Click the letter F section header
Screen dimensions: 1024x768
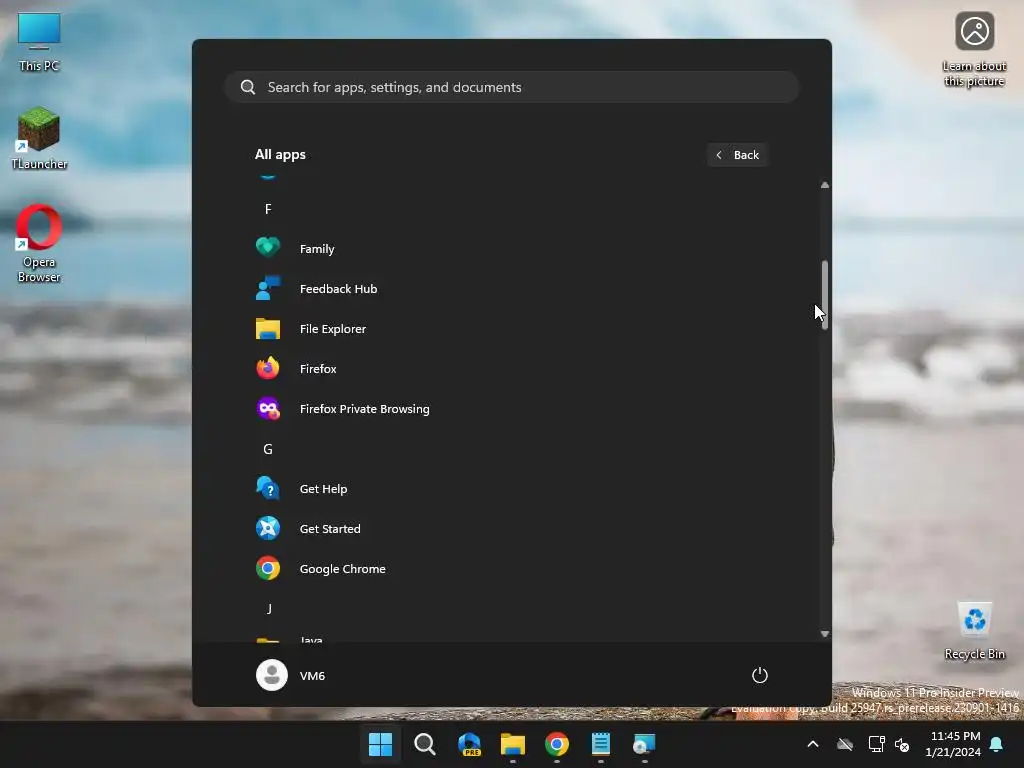click(x=268, y=209)
